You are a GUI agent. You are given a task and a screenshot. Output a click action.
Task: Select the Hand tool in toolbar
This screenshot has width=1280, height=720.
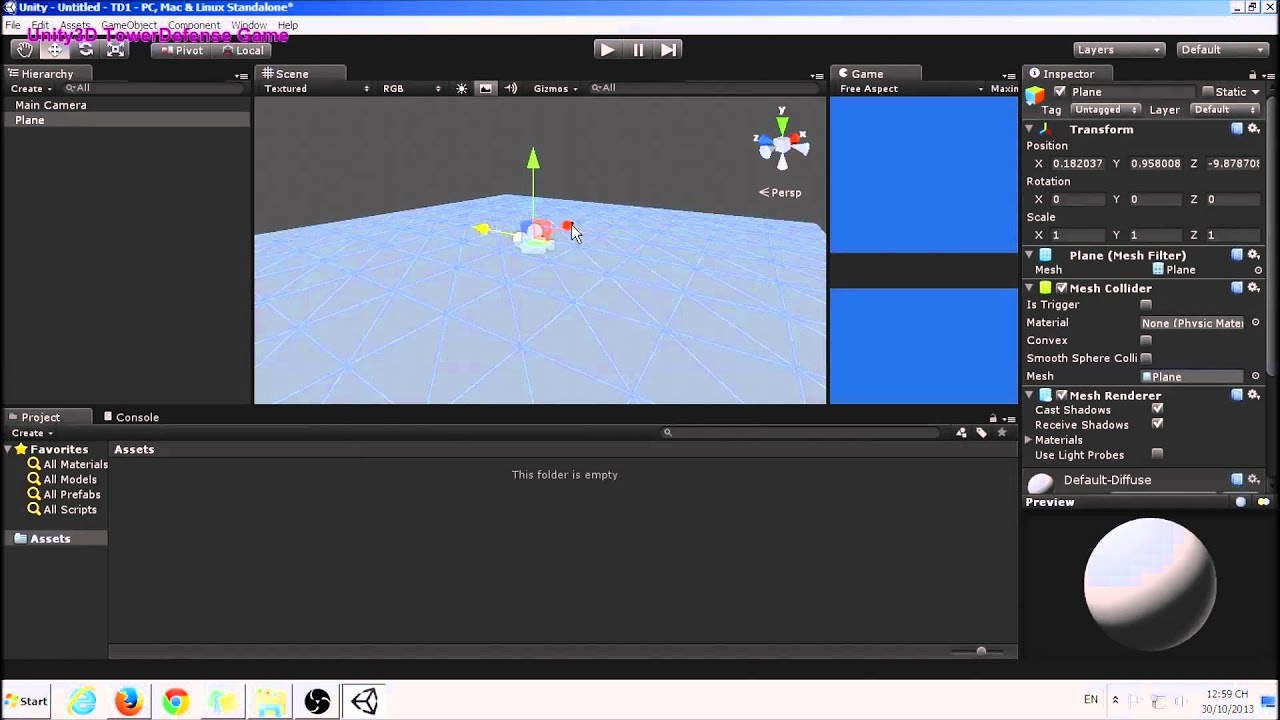click(24, 49)
